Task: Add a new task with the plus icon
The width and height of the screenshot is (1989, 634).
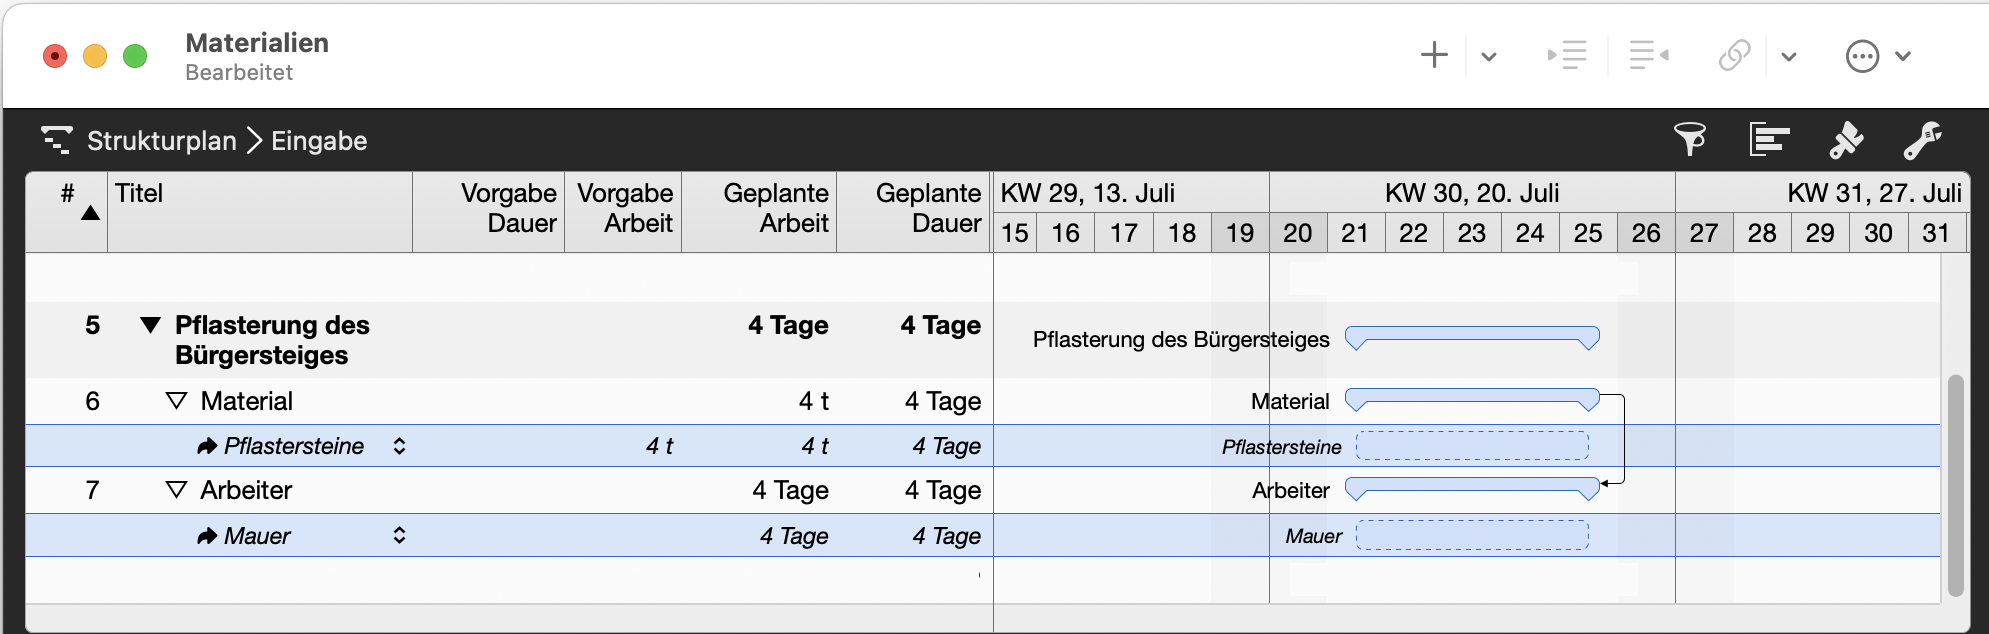Action: pyautogui.click(x=1434, y=55)
